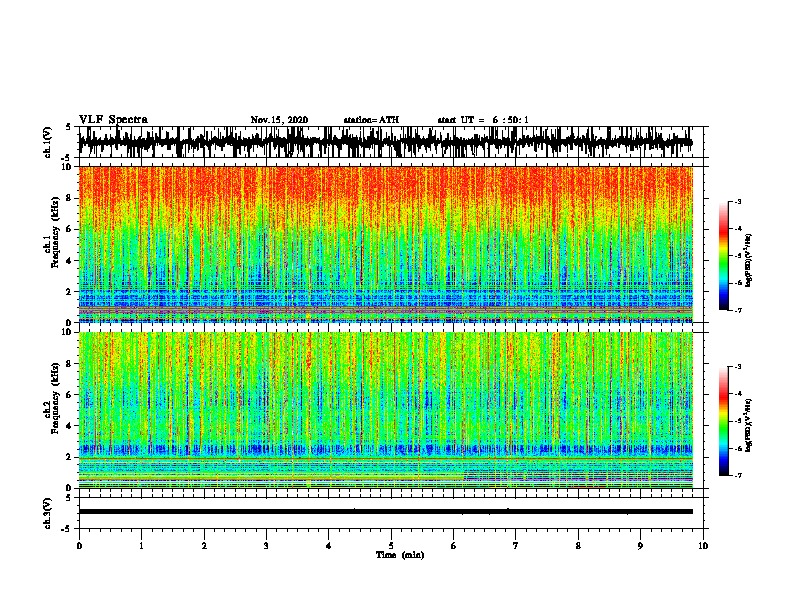Click the ch.1 spectrogram panel
This screenshot has height=612, width=792.
(385, 244)
